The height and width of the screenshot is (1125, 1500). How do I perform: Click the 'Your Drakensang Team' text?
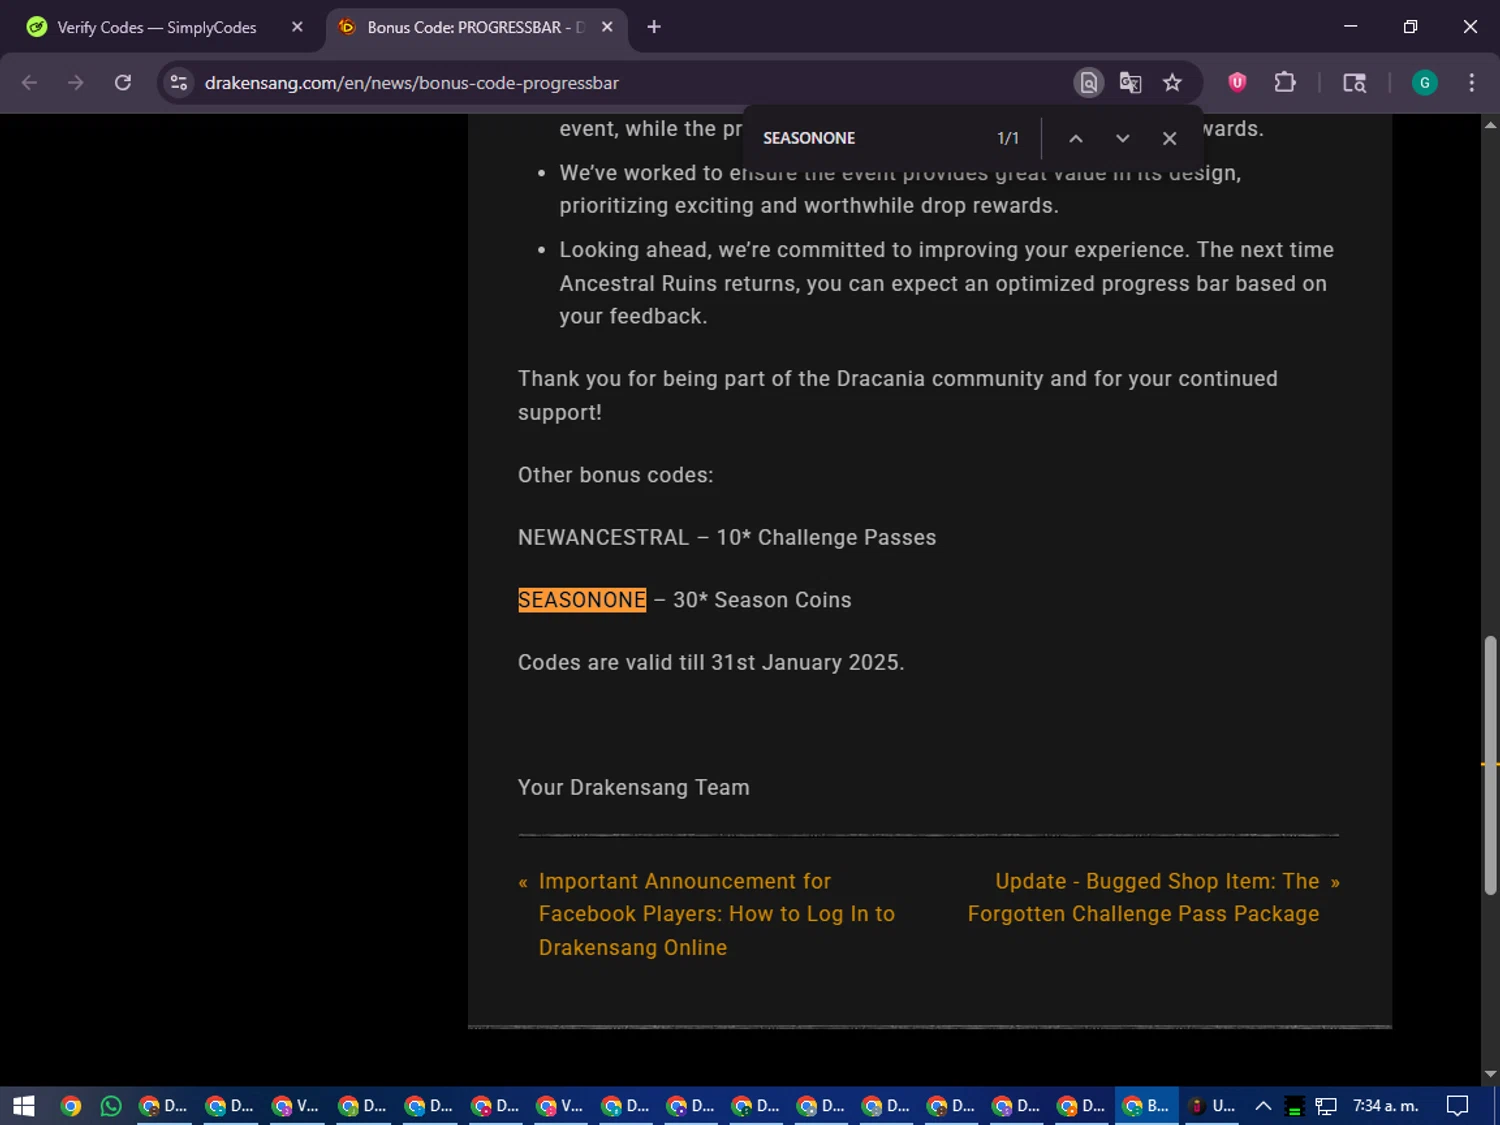633,788
